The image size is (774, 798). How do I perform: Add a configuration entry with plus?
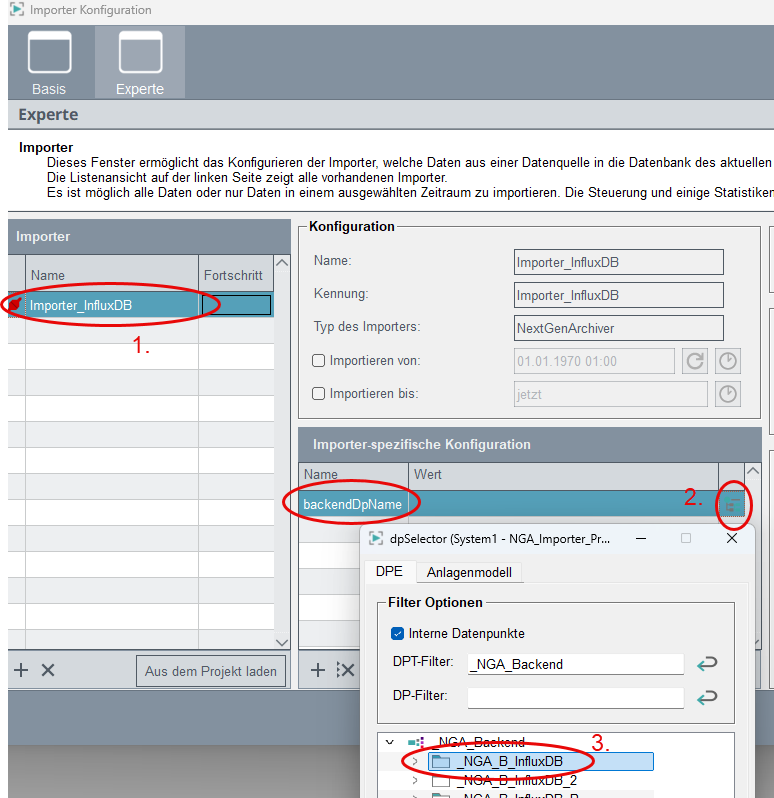(x=318, y=670)
